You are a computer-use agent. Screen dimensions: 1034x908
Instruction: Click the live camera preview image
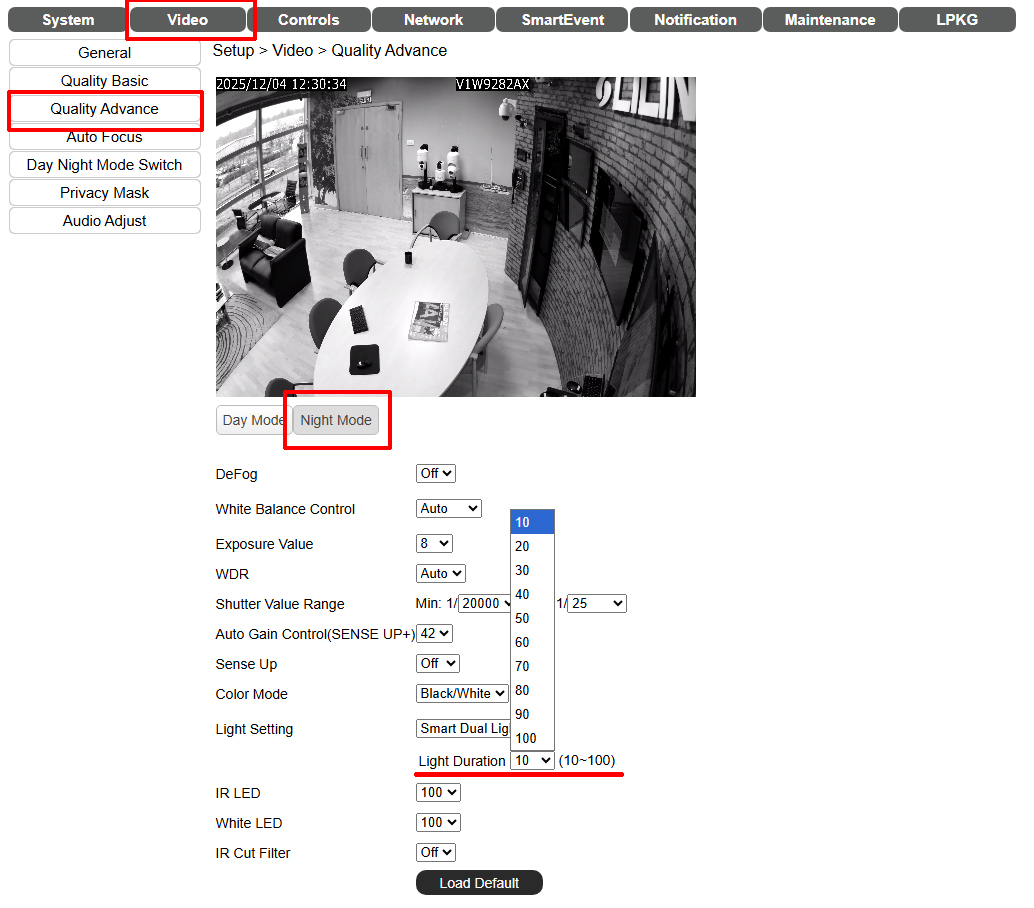click(x=455, y=237)
